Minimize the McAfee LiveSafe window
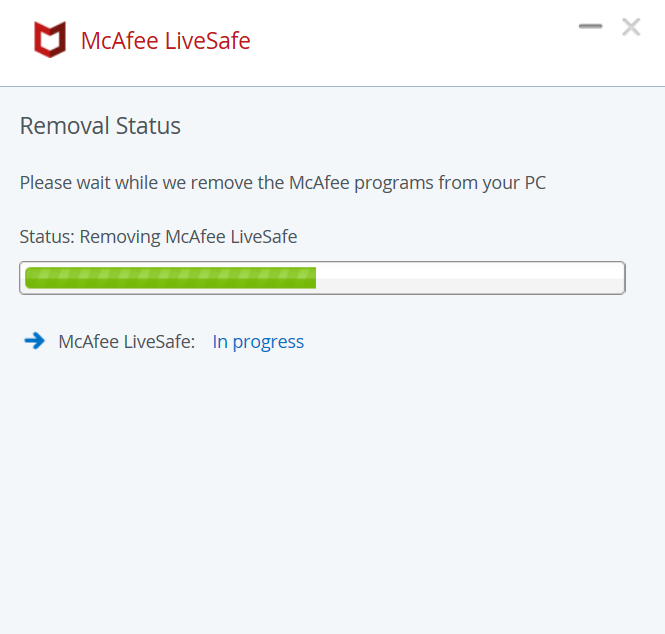This screenshot has width=665, height=634. (x=590, y=26)
